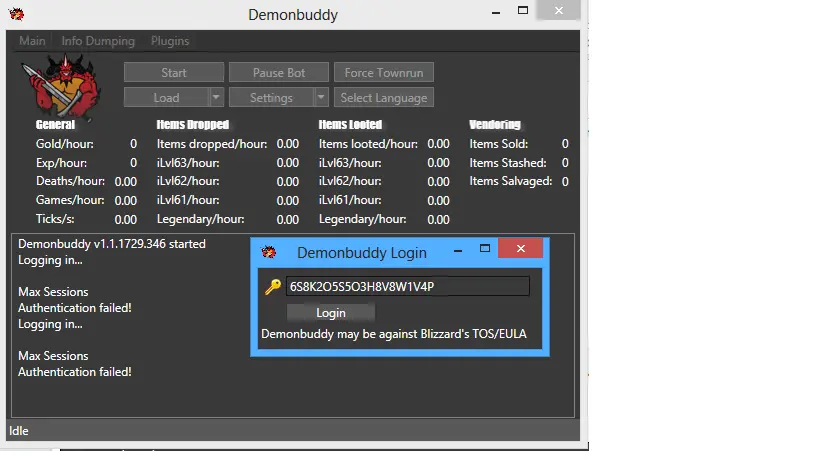Click the Select Language button

pos(384,98)
